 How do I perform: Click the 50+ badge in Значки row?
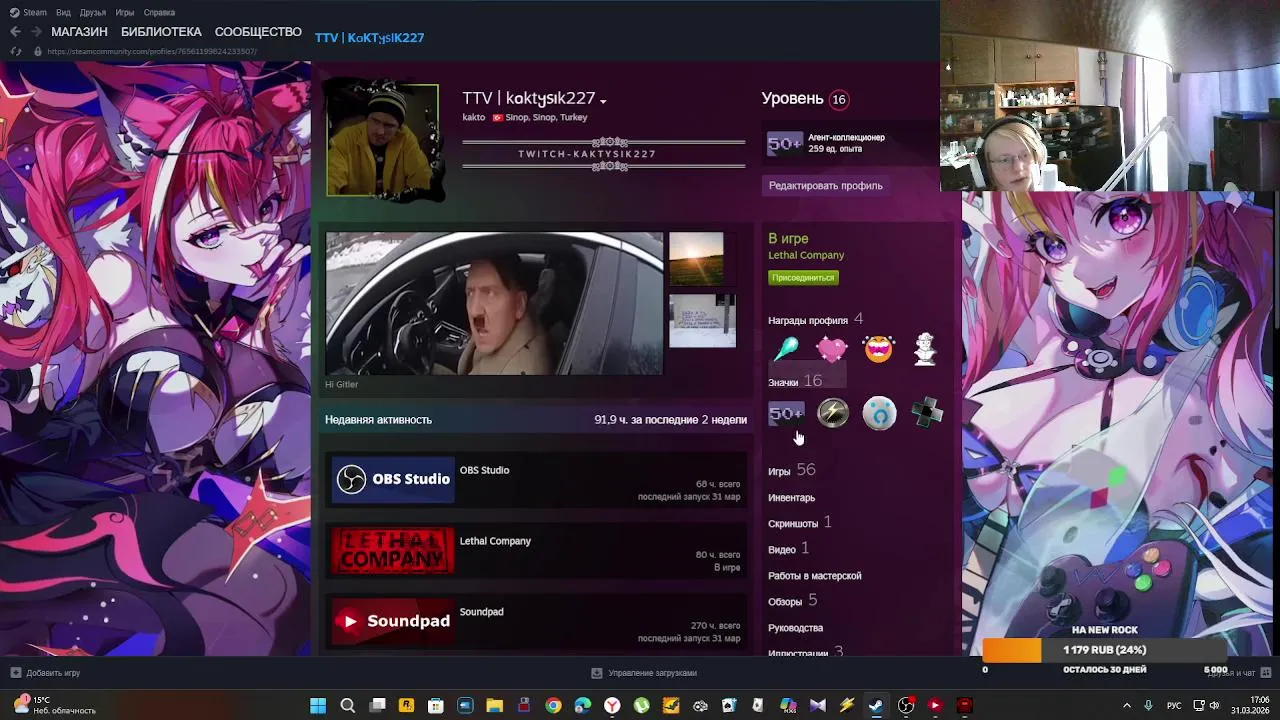point(785,413)
